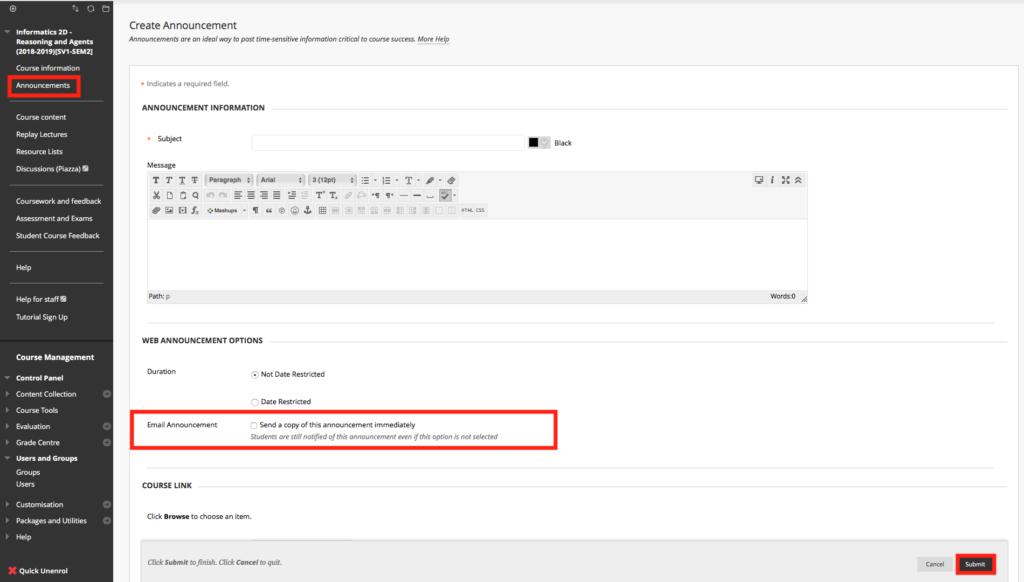Expand the Content Collection section
Viewport: 1024px width, 582px height.
click(7, 394)
